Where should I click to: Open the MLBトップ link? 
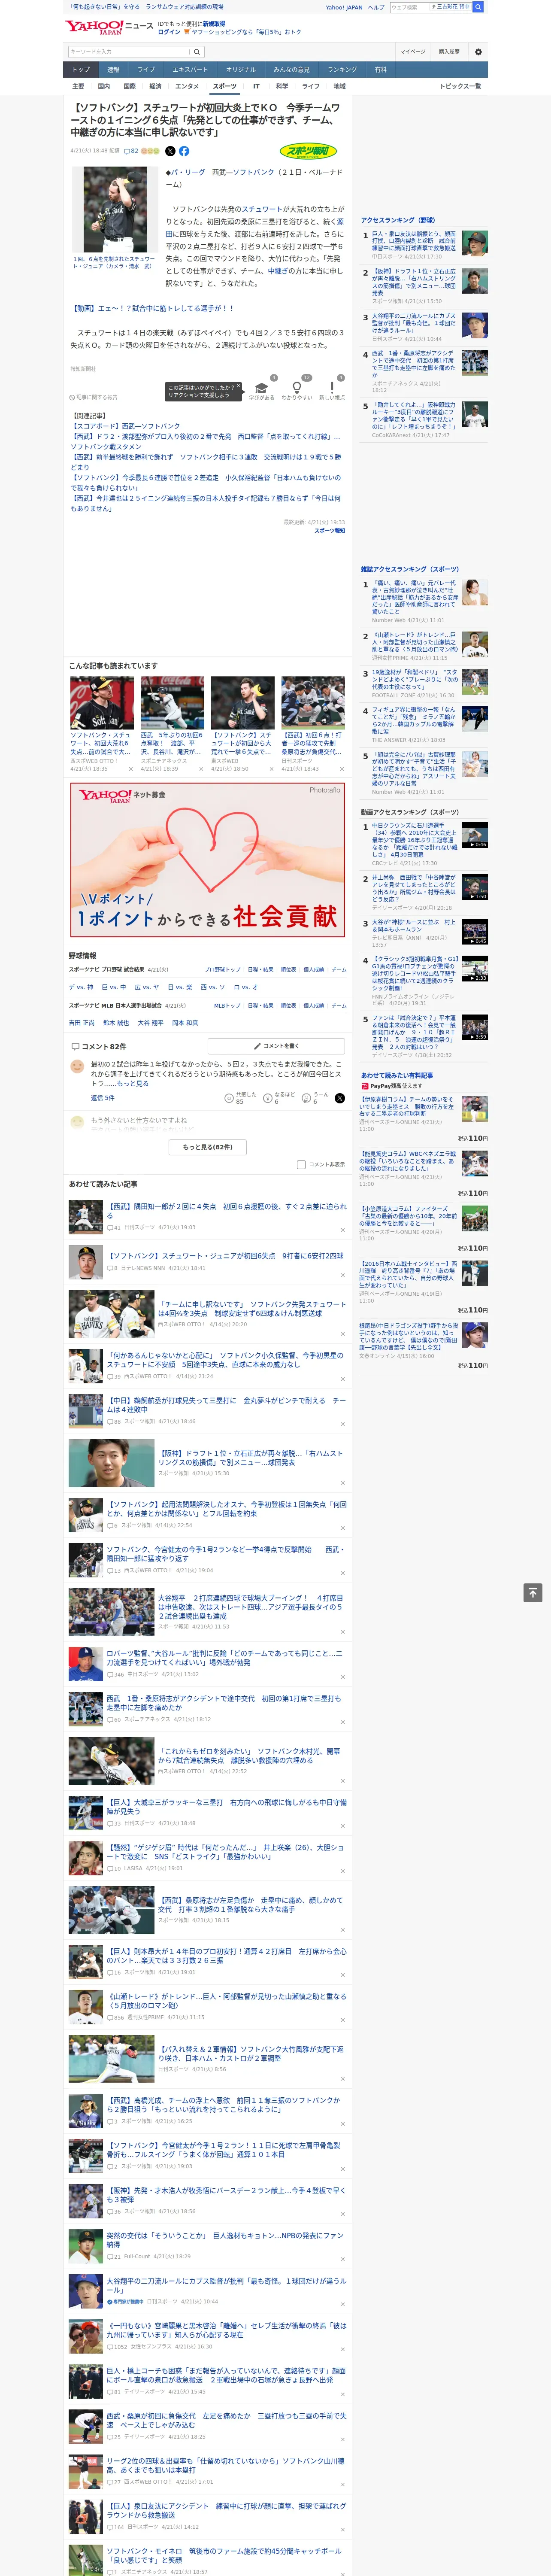click(x=227, y=1005)
